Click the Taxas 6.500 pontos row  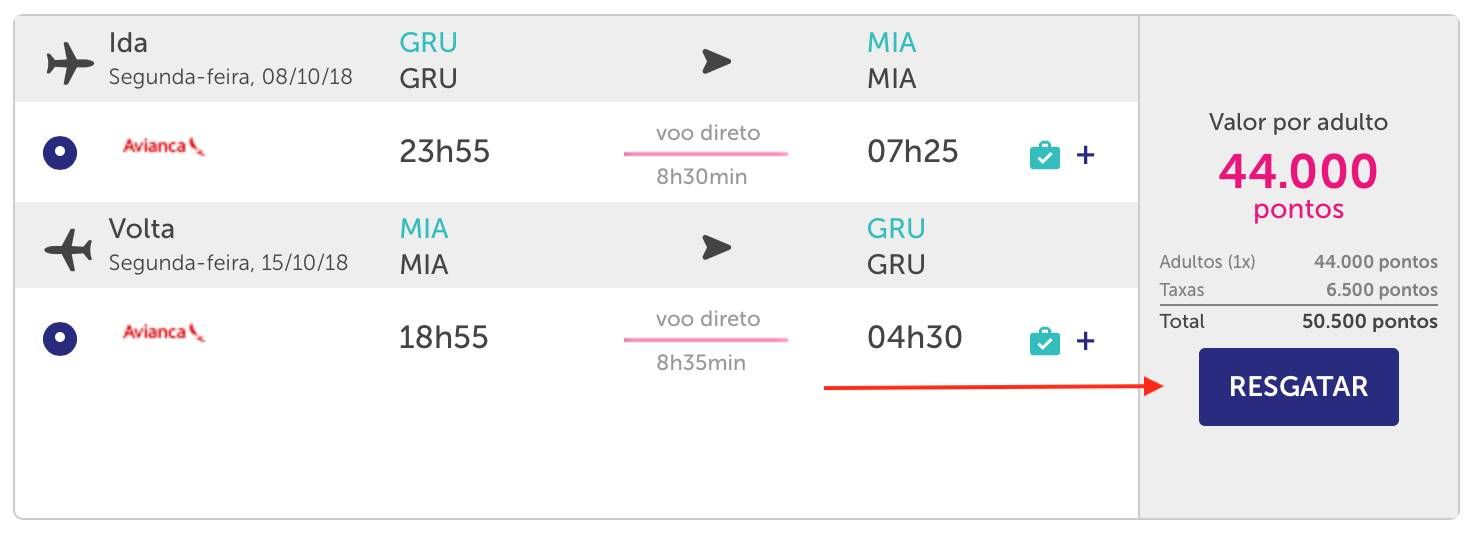pyautogui.click(x=1298, y=290)
